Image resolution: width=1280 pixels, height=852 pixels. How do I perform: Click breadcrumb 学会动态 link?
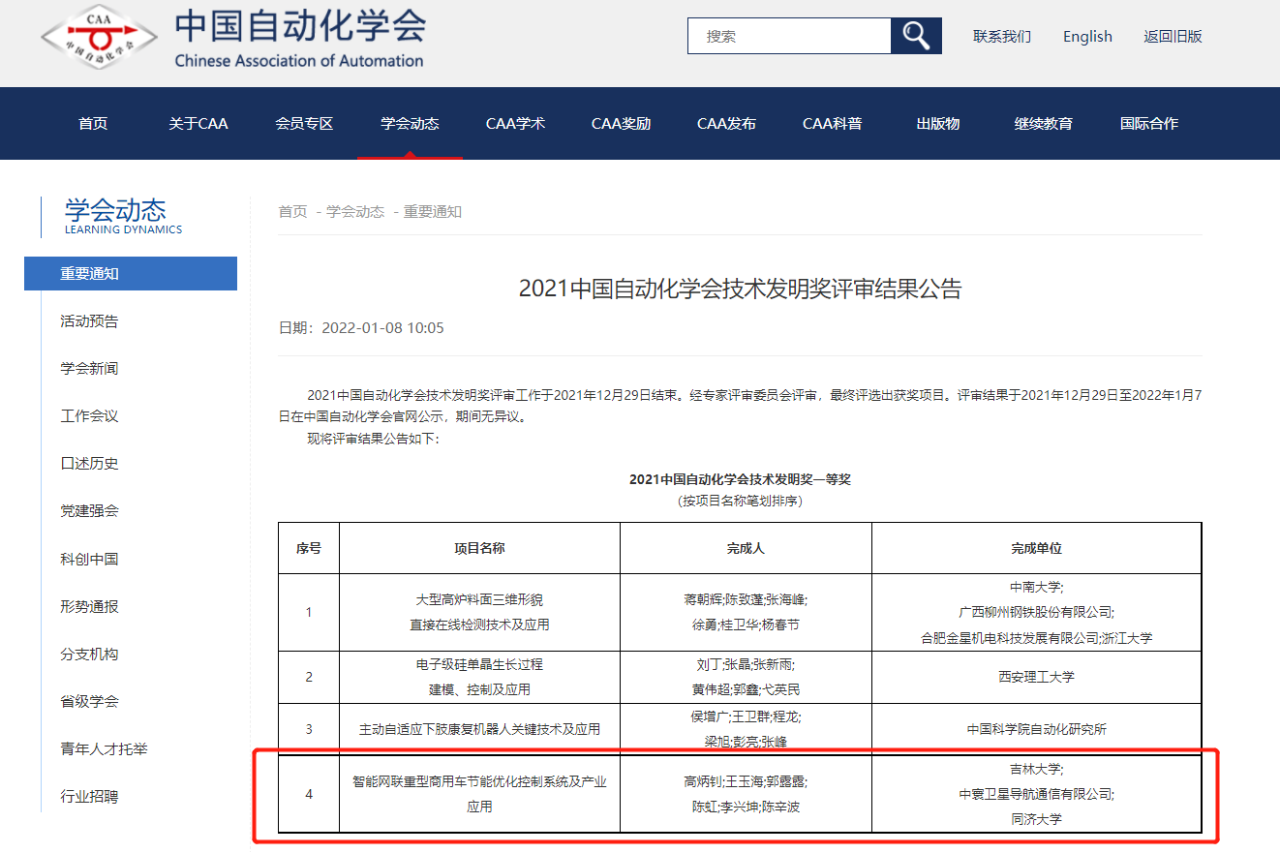(x=355, y=212)
